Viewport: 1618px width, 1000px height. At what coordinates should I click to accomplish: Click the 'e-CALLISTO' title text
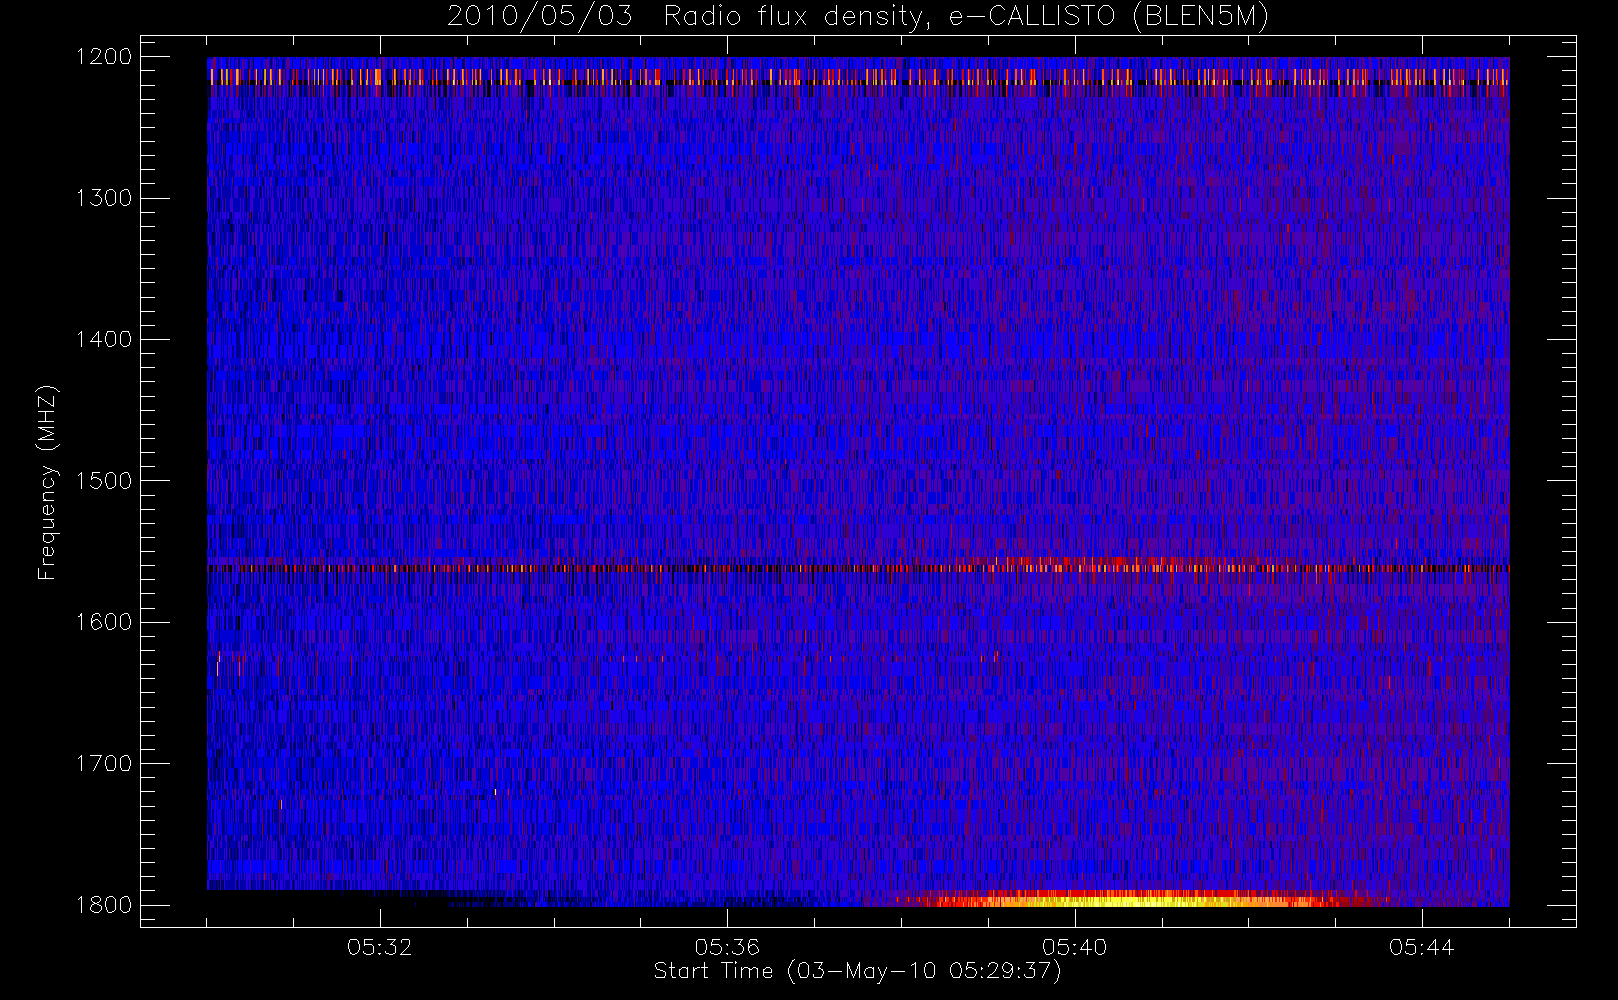point(1031,16)
